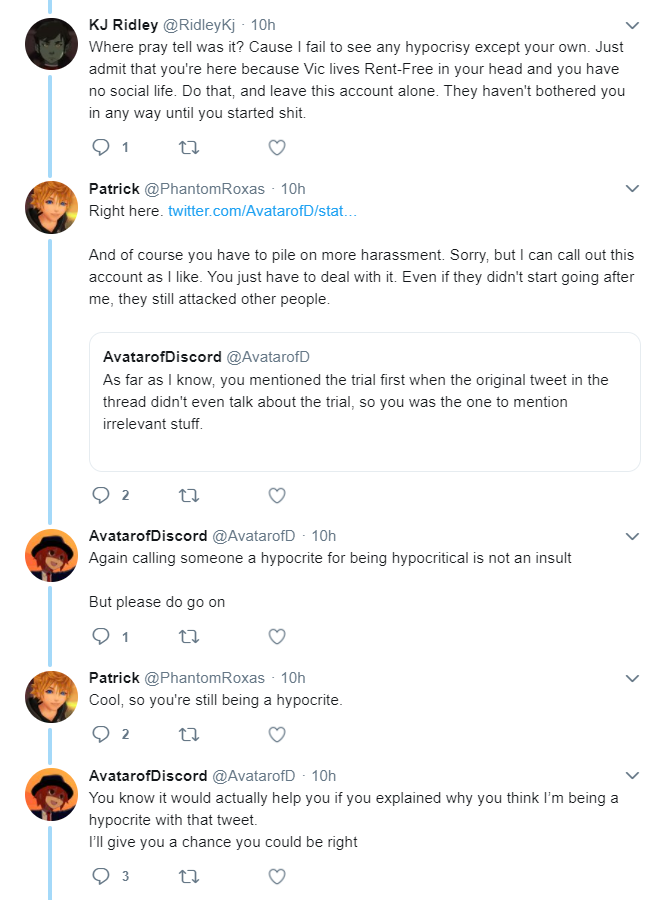Viewport: 666px width, 900px height.
Task: Retweet KJ Ridley's tweet
Action: (189, 148)
